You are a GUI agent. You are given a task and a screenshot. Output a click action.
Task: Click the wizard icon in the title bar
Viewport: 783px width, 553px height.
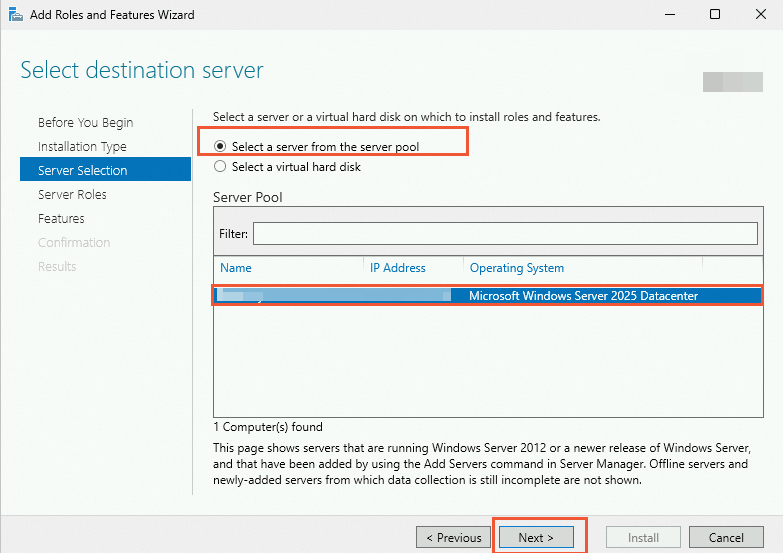[15, 14]
